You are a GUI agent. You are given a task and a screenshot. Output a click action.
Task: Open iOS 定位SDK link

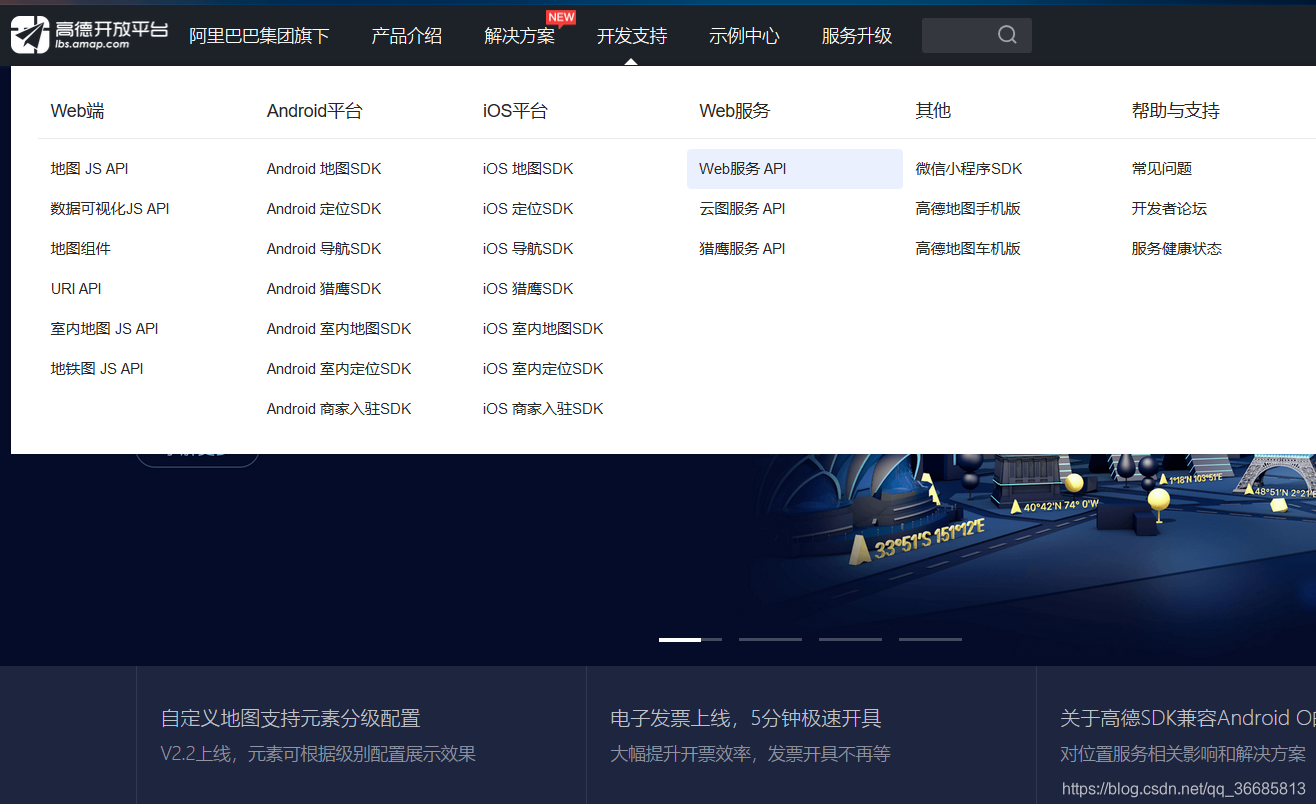point(528,209)
